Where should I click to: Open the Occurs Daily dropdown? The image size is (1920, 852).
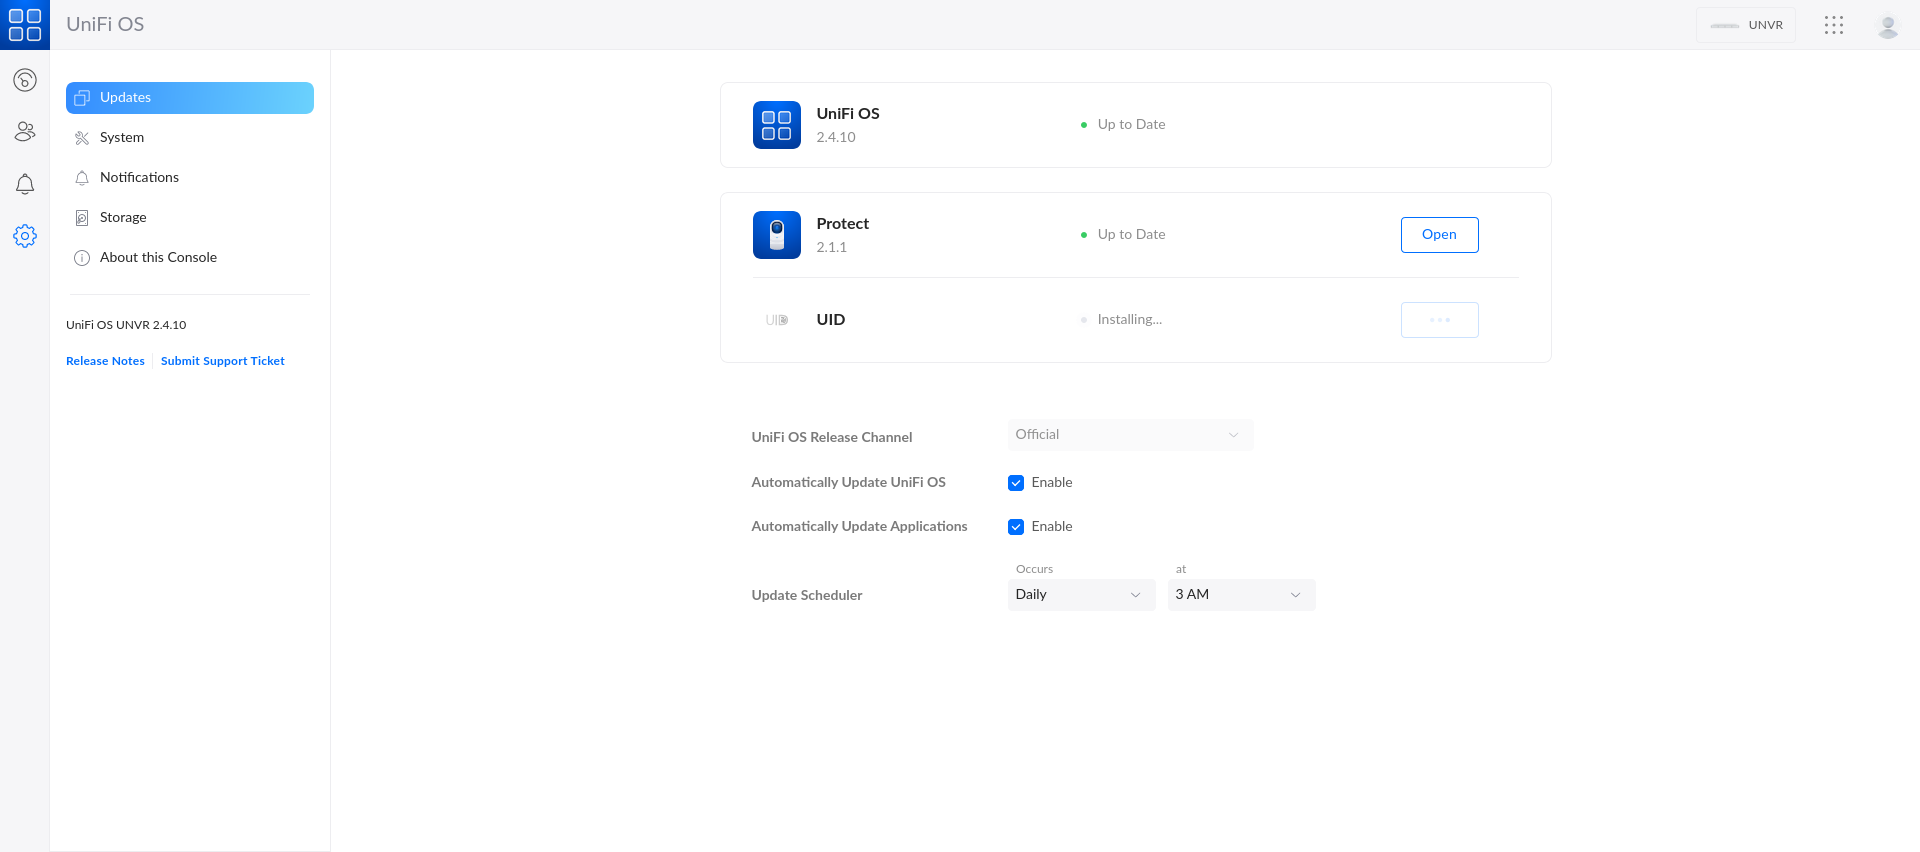(x=1080, y=595)
